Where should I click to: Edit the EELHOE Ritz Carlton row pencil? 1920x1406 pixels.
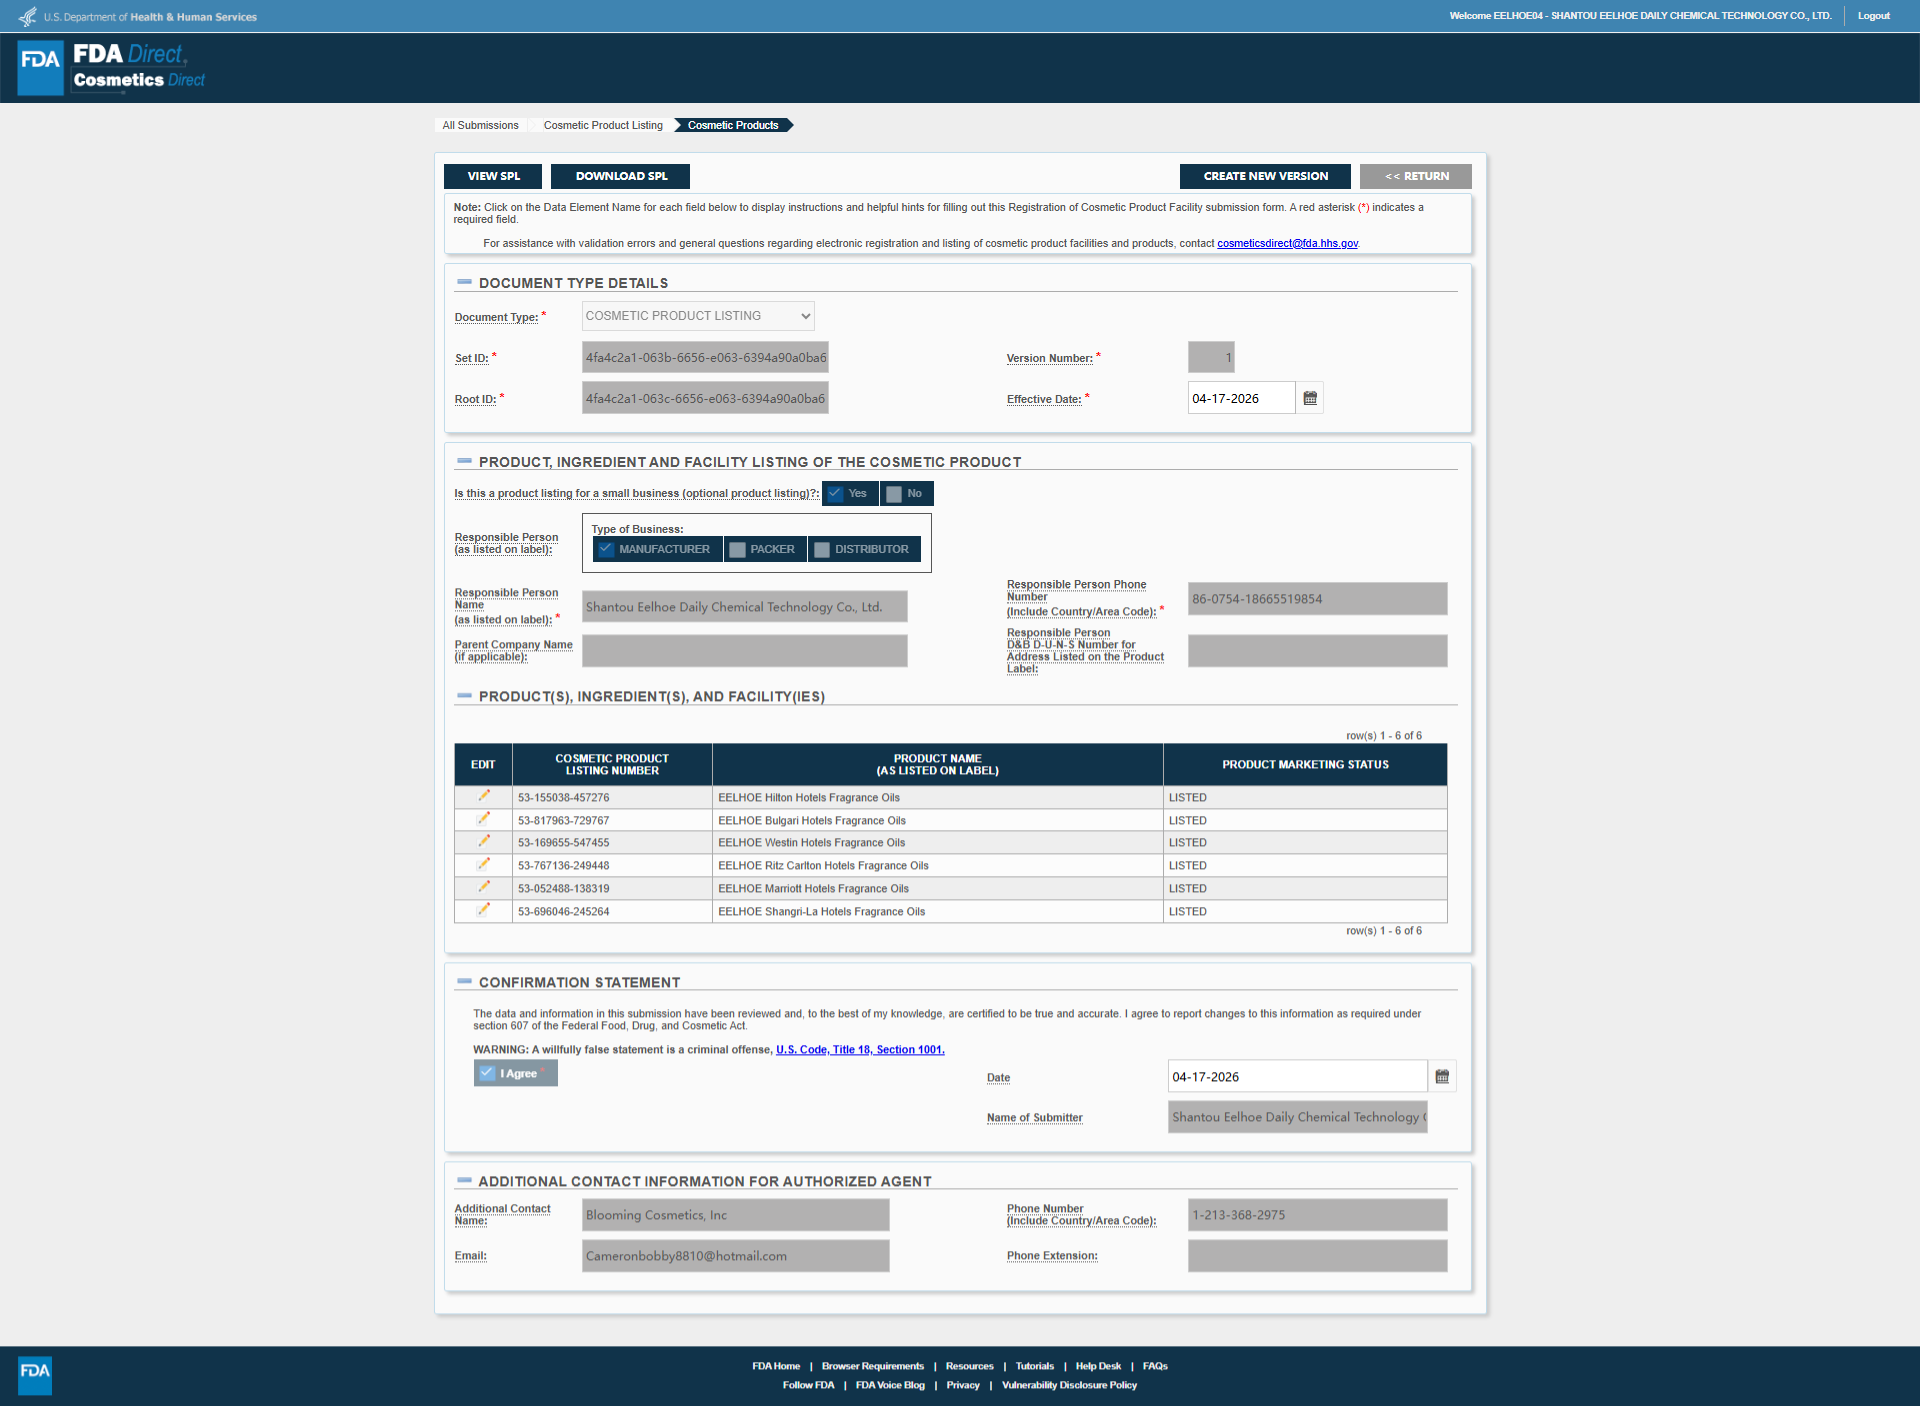484,865
